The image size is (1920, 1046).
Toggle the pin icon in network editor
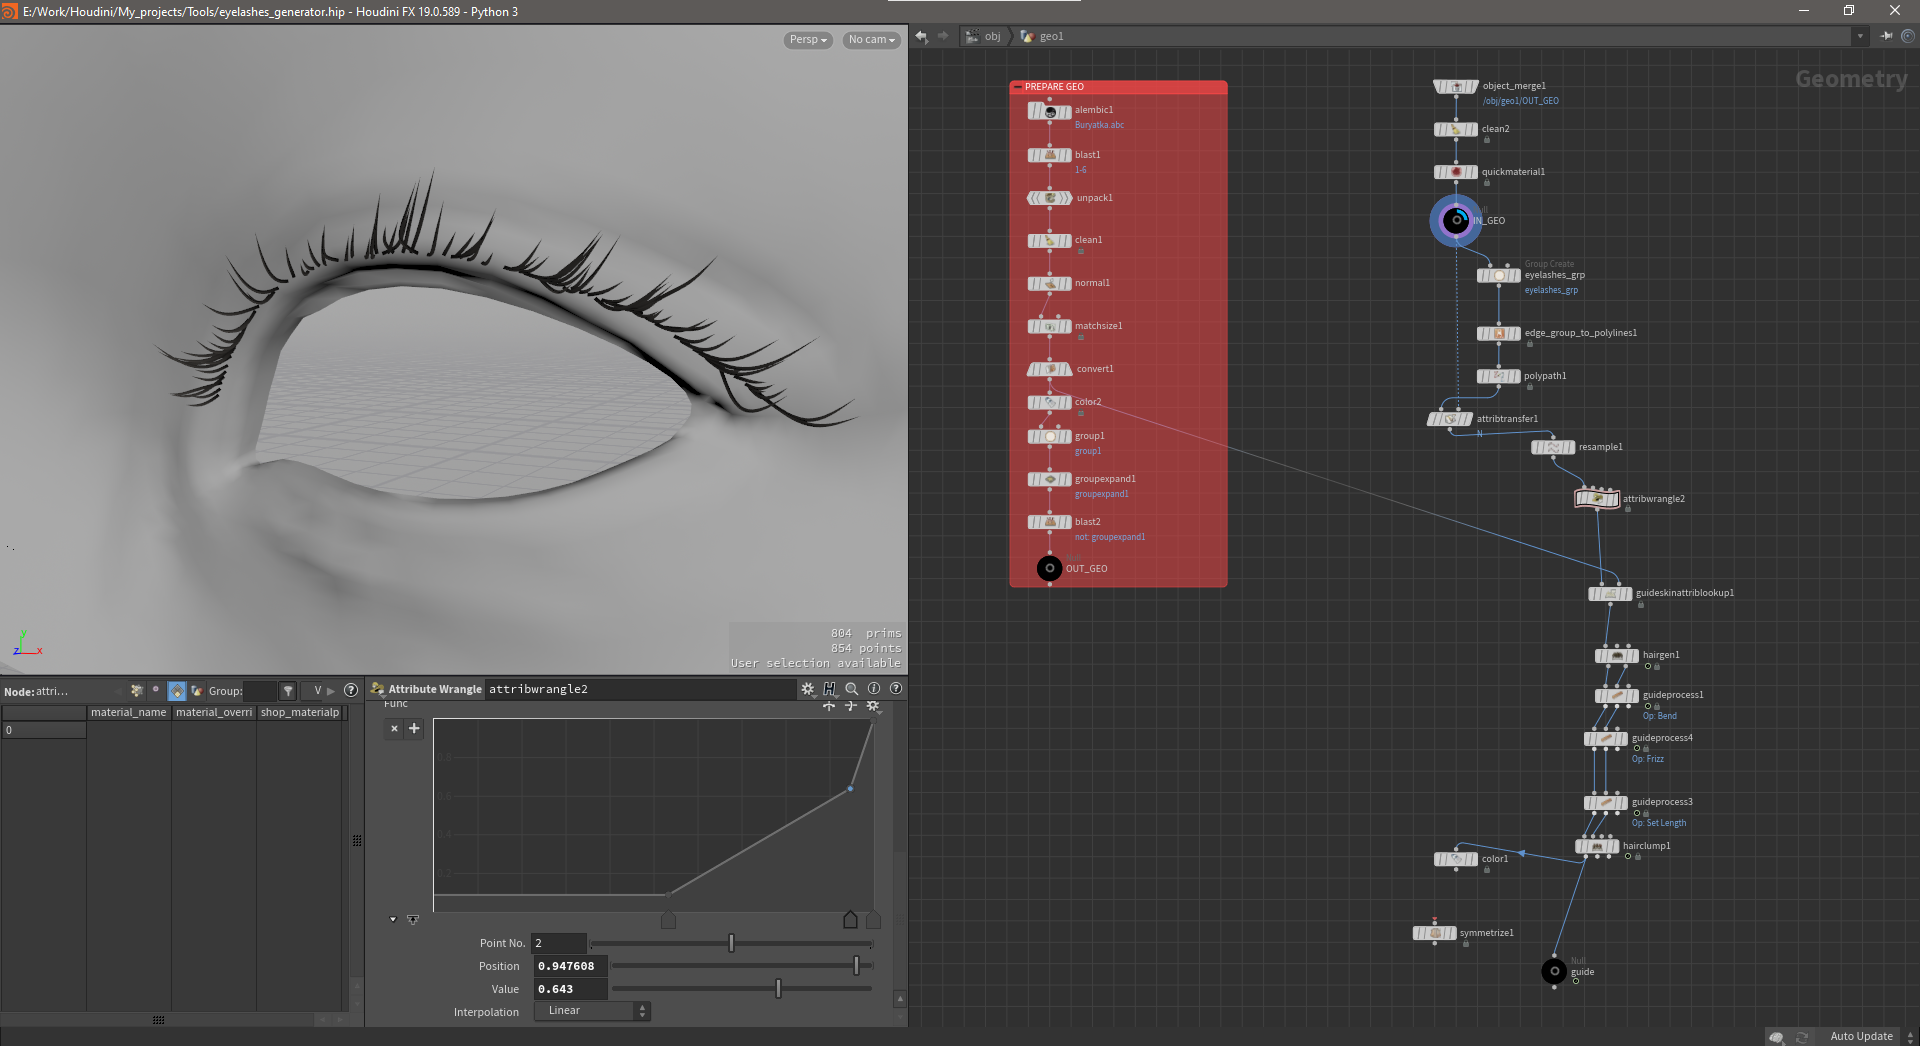click(x=1886, y=36)
